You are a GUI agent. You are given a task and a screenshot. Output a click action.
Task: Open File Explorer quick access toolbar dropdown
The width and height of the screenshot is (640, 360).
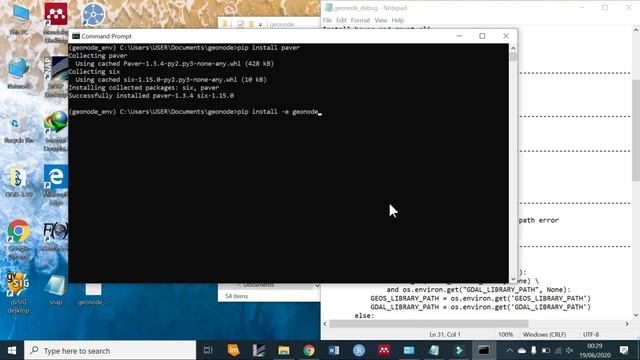pyautogui.click(x=260, y=24)
